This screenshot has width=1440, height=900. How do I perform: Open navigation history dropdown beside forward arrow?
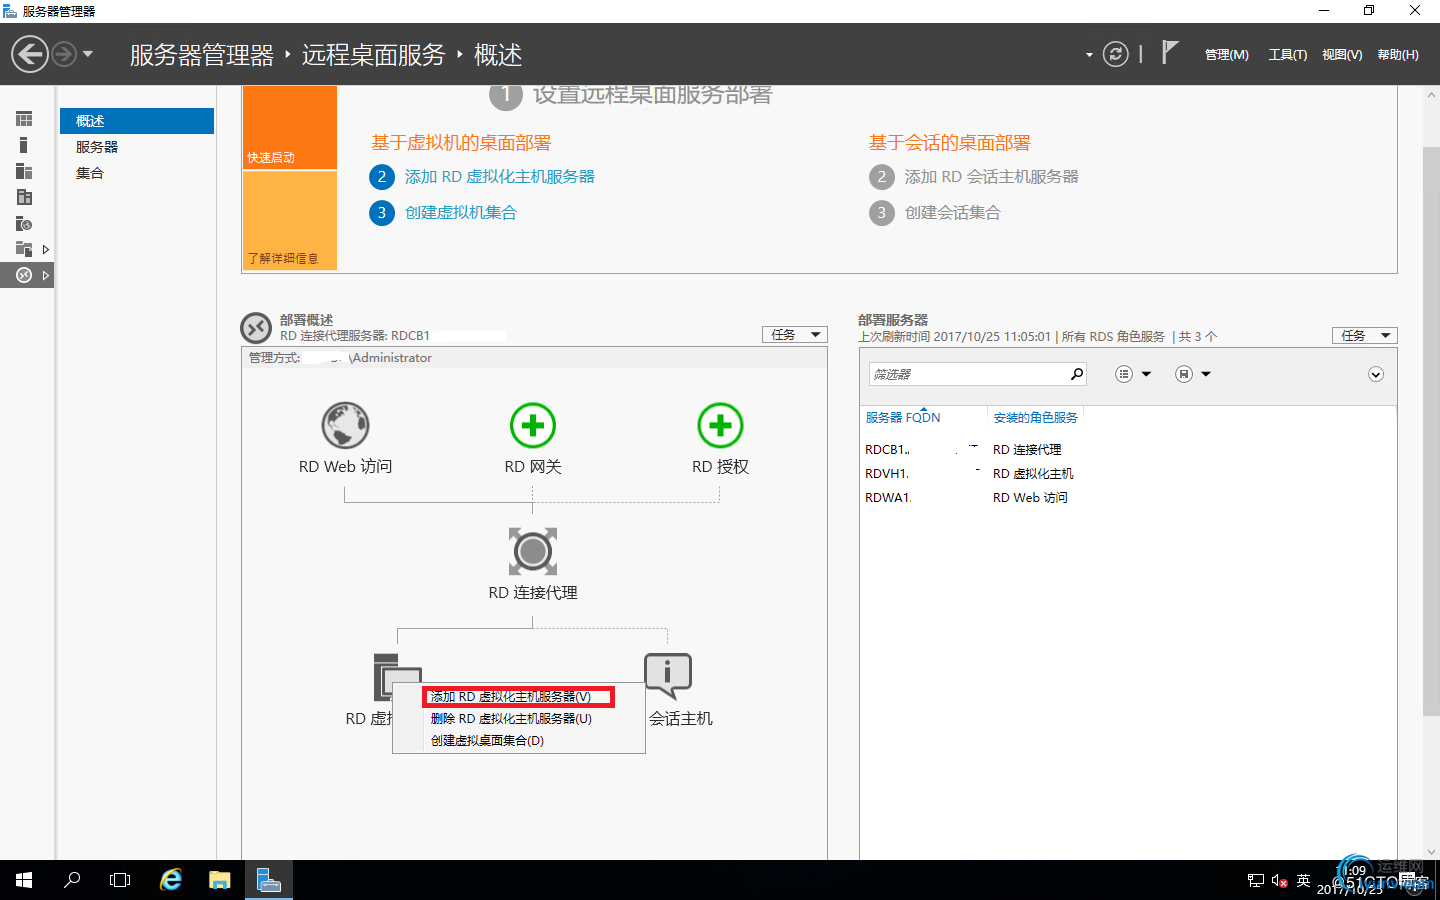point(88,54)
